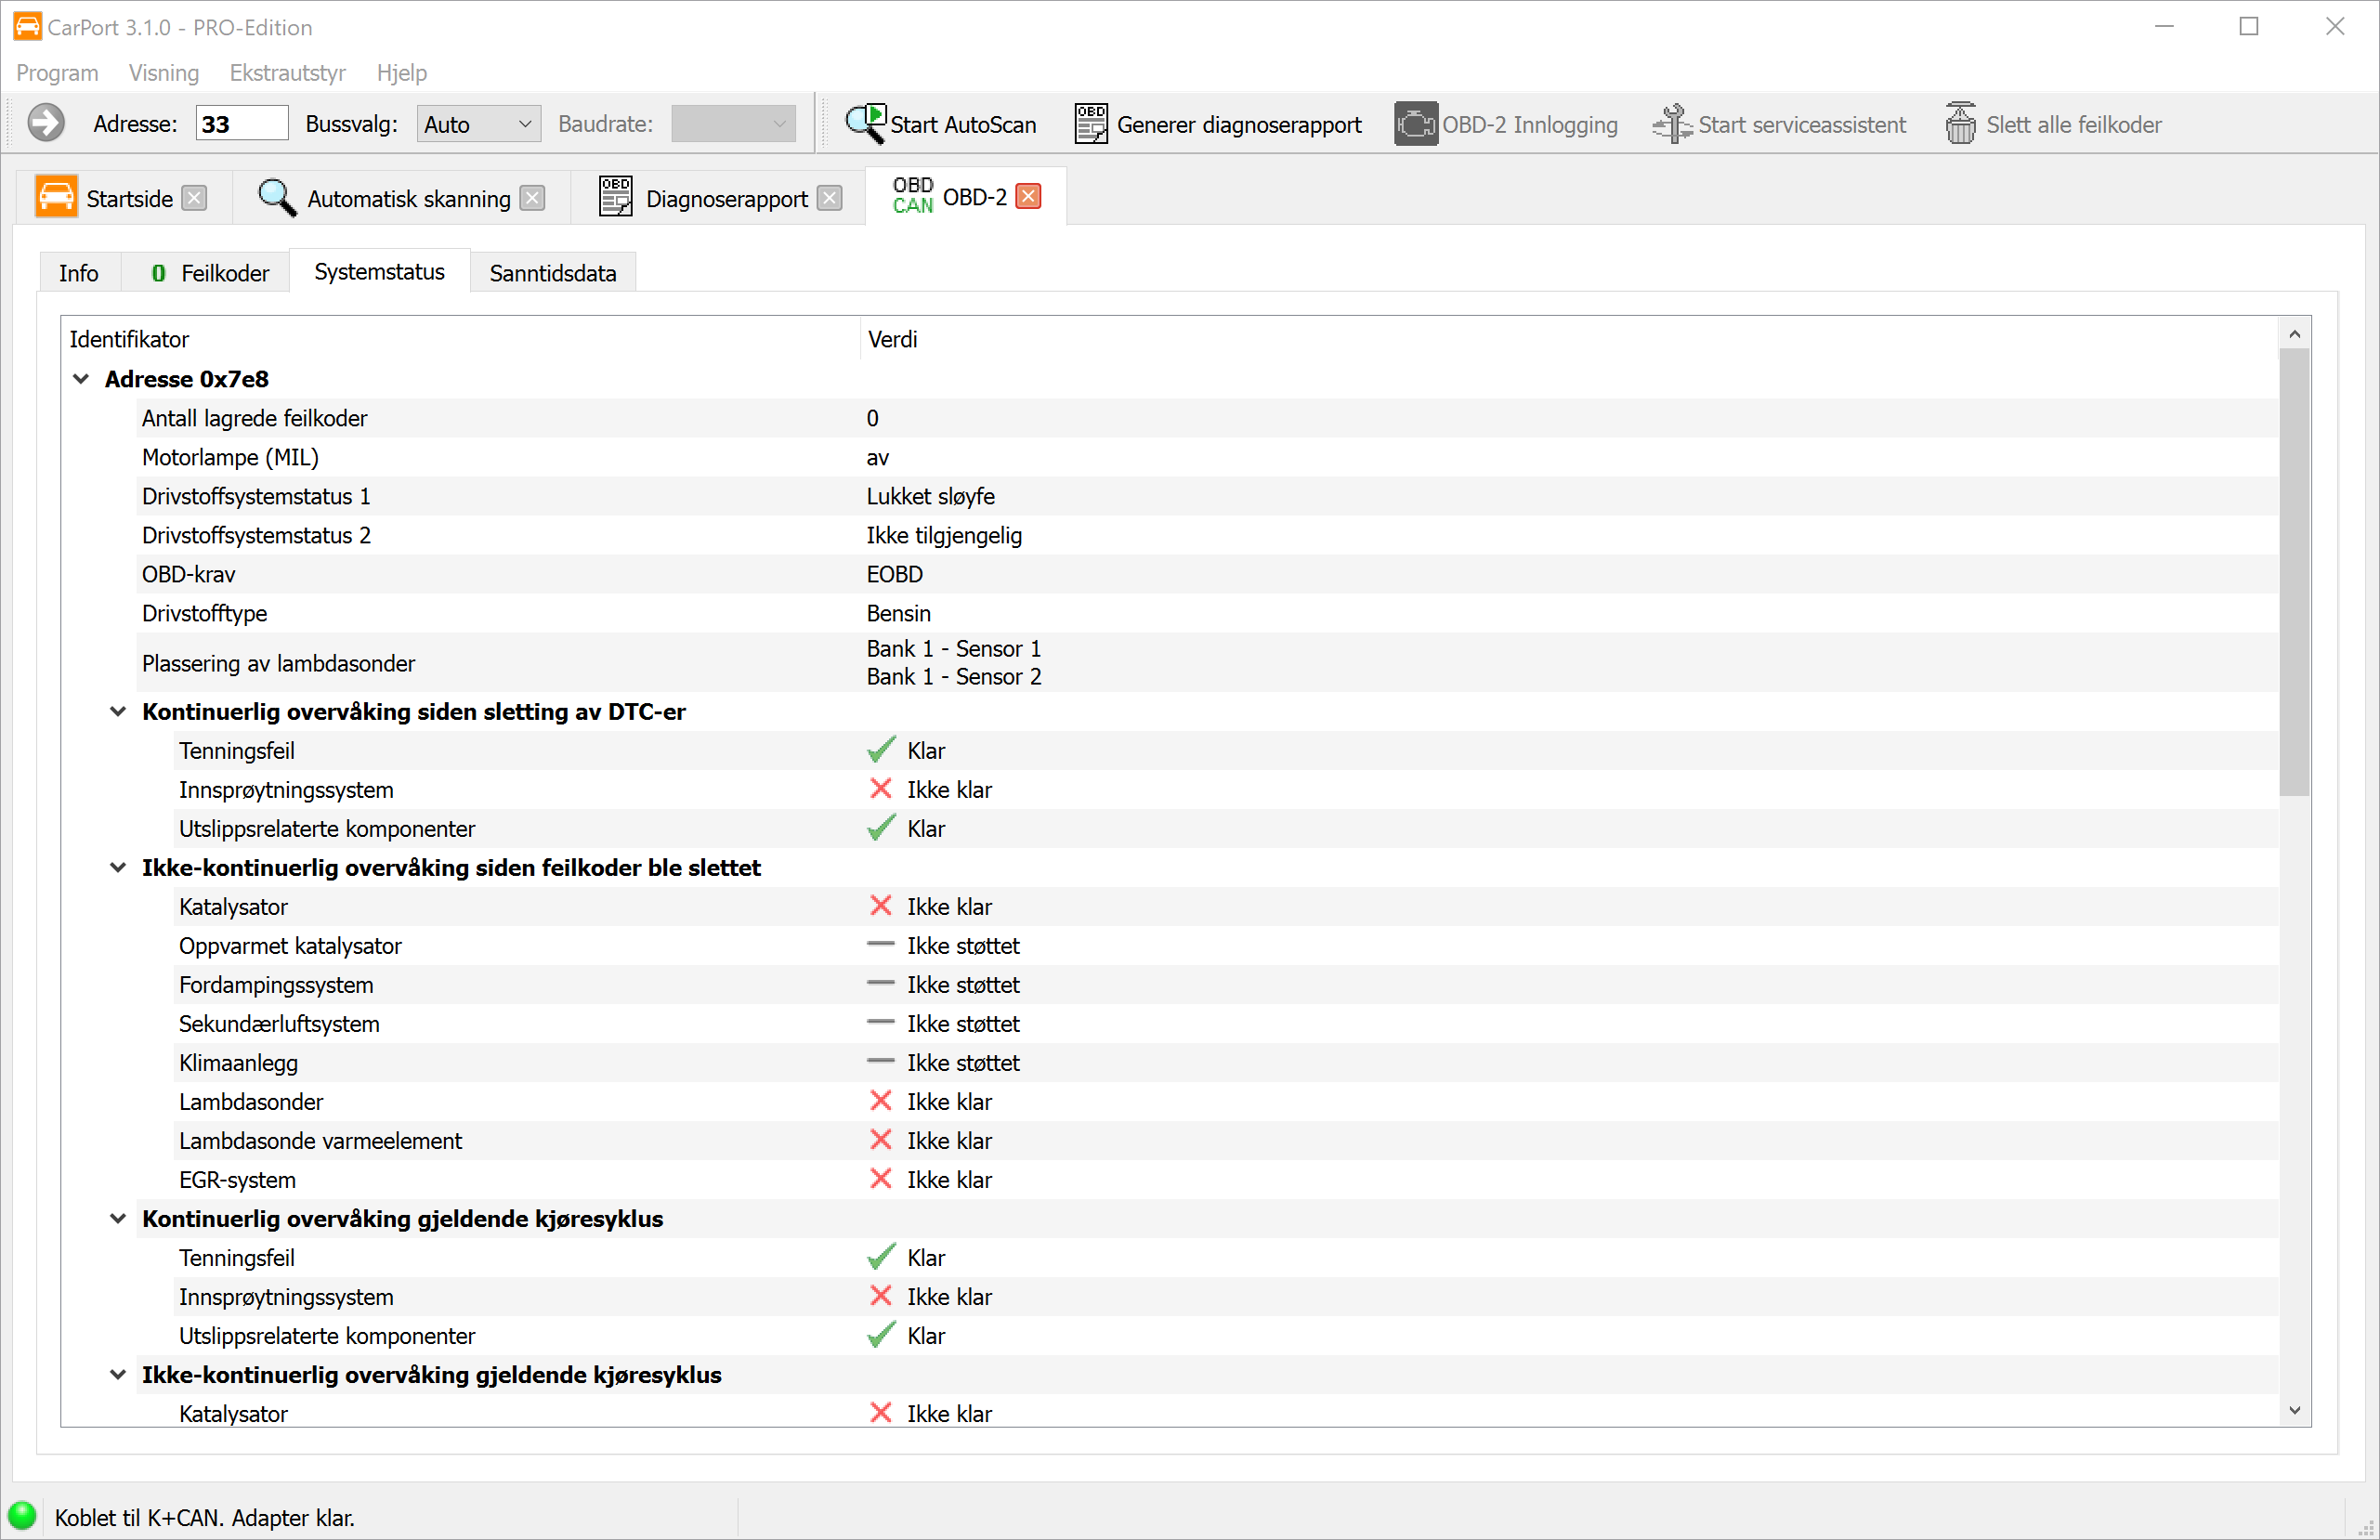Open OBD-2 Innlogging engine icon
2380x1540 pixels.
coord(1415,124)
